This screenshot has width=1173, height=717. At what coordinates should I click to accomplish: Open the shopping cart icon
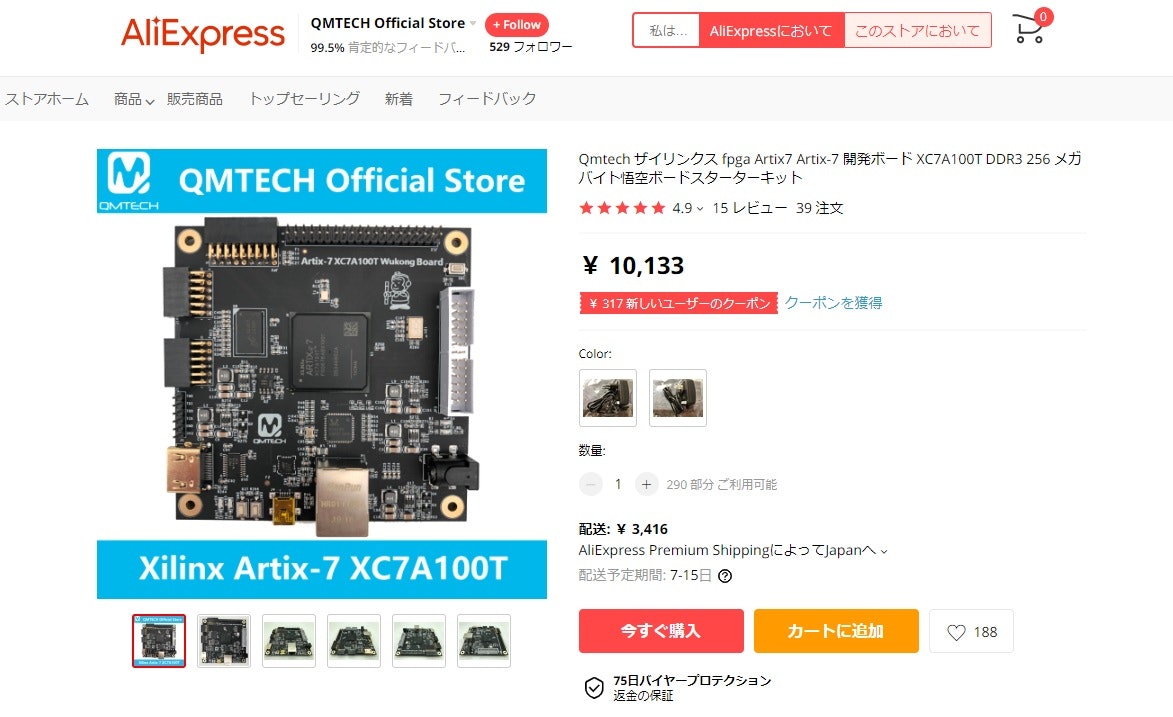(x=1030, y=29)
